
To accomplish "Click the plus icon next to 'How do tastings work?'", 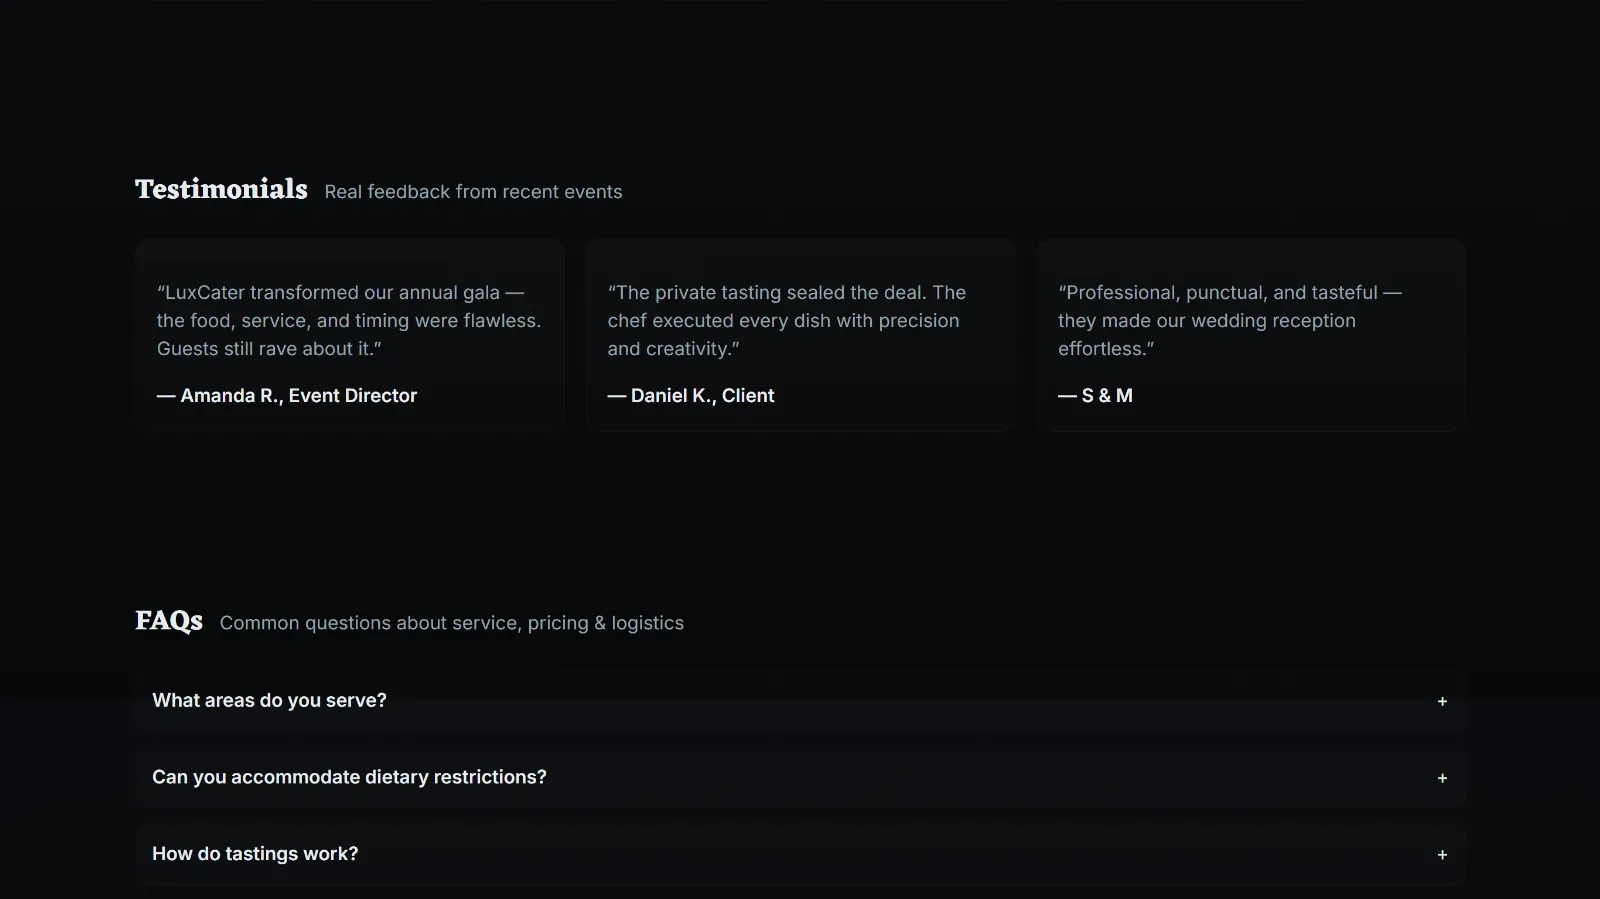I will coord(1442,855).
